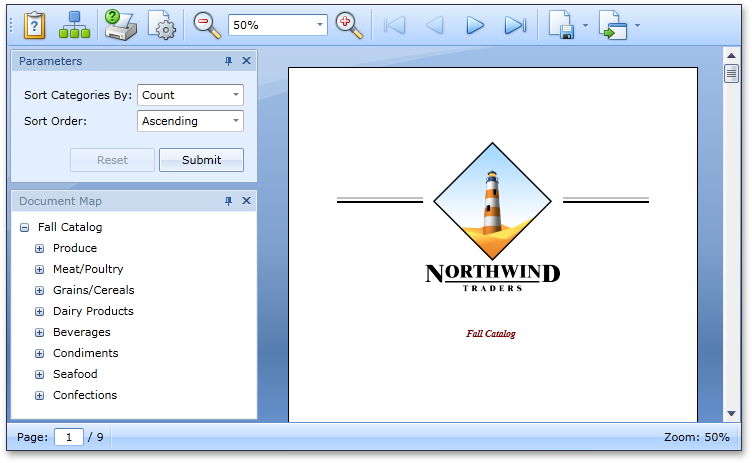Click the Send/export to window icon
This screenshot has width=752, height=463.
click(x=612, y=25)
